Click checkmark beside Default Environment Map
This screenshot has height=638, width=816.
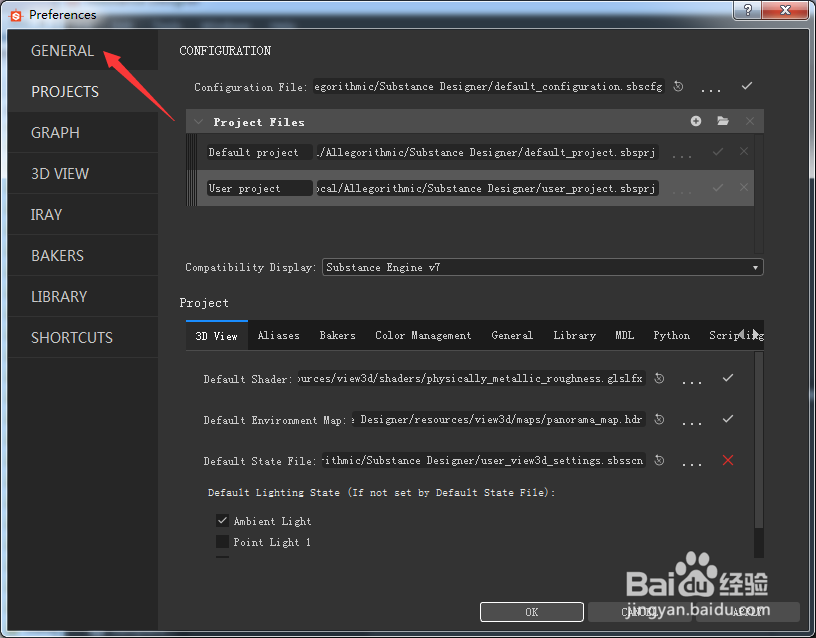[x=728, y=419]
